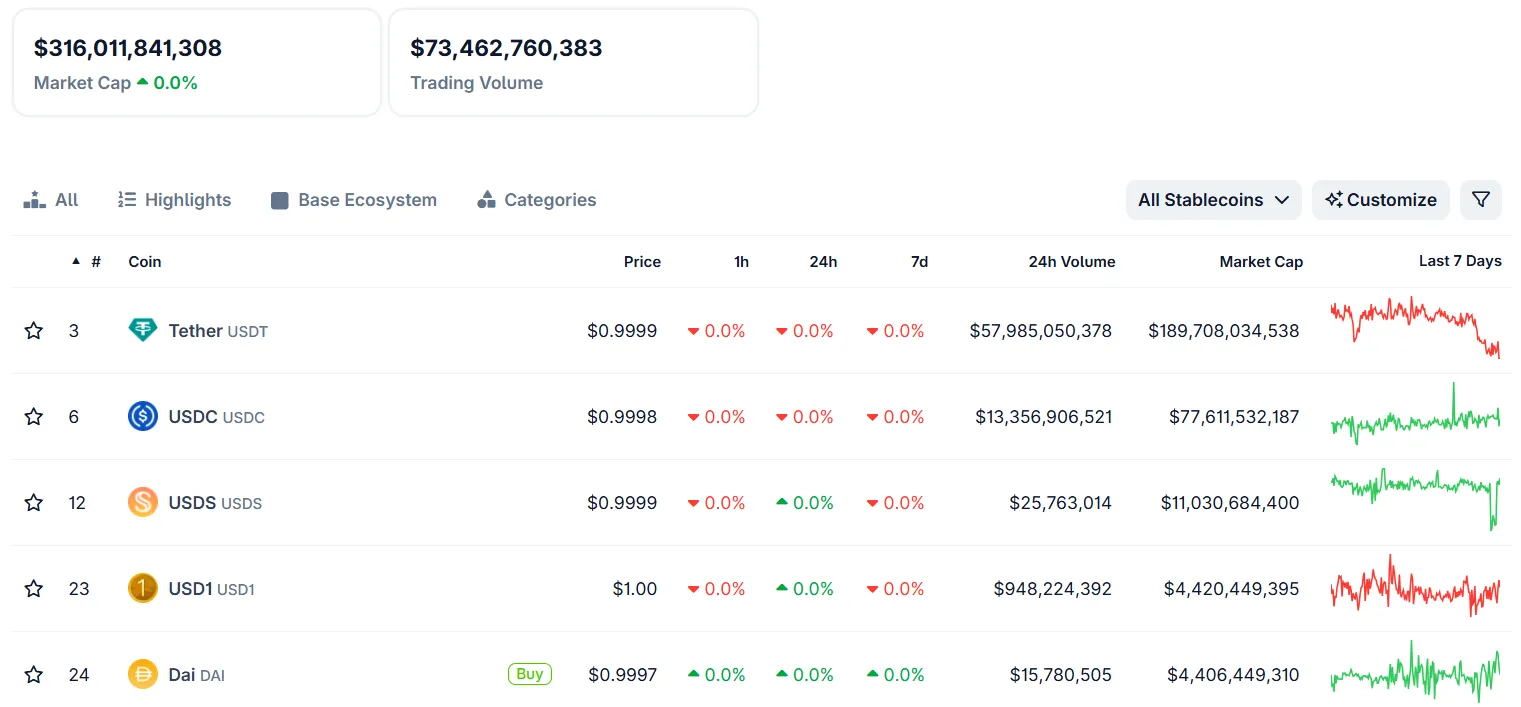Open the Tether 7-day sparkline chart
The height and width of the screenshot is (707, 1521).
click(1415, 327)
